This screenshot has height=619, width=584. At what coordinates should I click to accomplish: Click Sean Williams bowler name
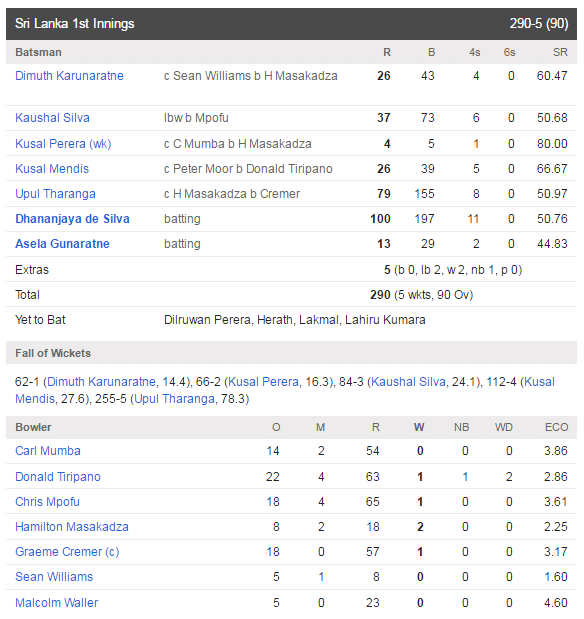[54, 577]
